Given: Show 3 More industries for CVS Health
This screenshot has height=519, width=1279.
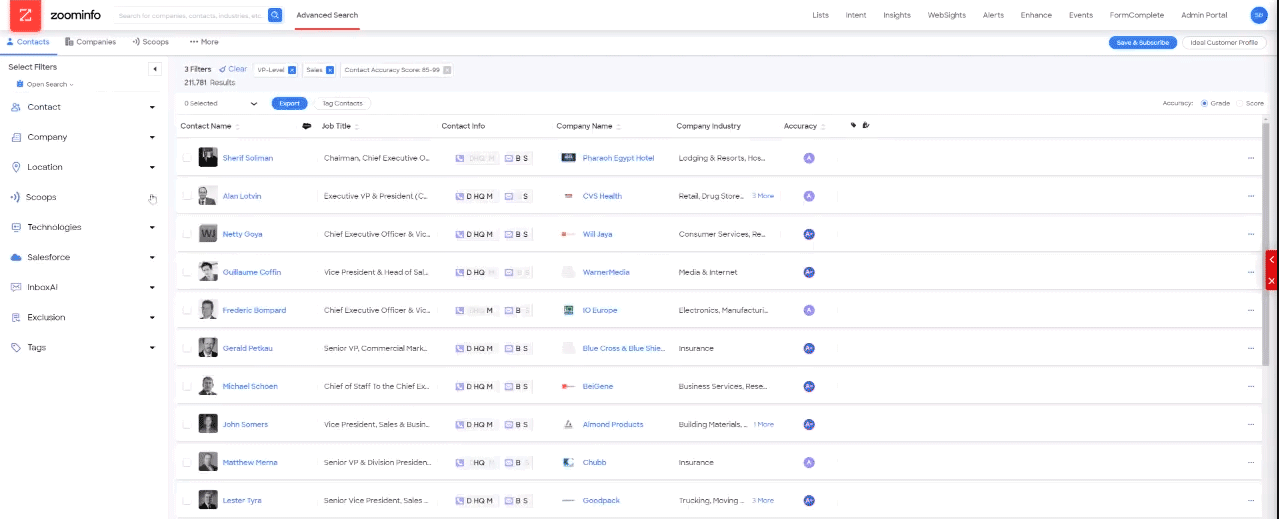Looking at the screenshot, I should point(763,196).
